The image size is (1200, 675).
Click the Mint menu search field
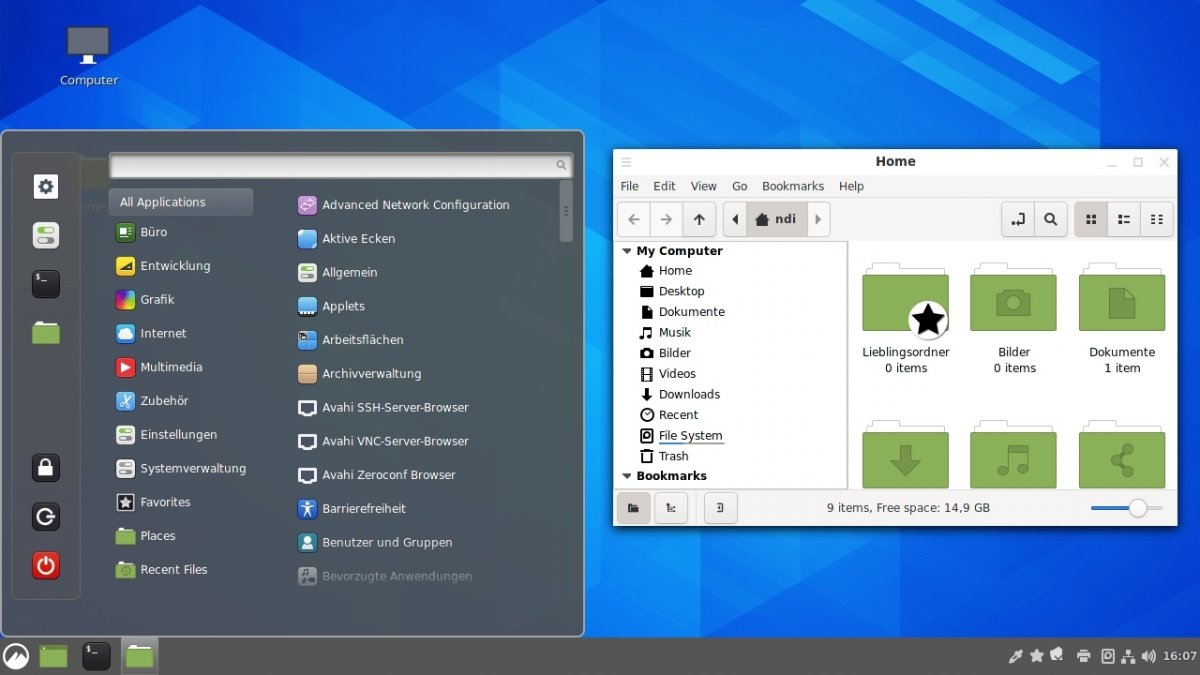point(340,163)
